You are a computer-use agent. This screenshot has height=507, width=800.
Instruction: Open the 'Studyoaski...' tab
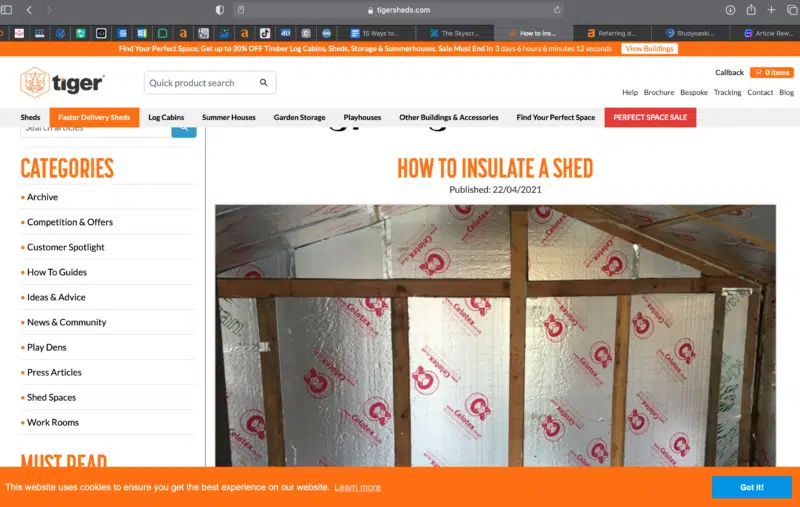click(x=690, y=33)
